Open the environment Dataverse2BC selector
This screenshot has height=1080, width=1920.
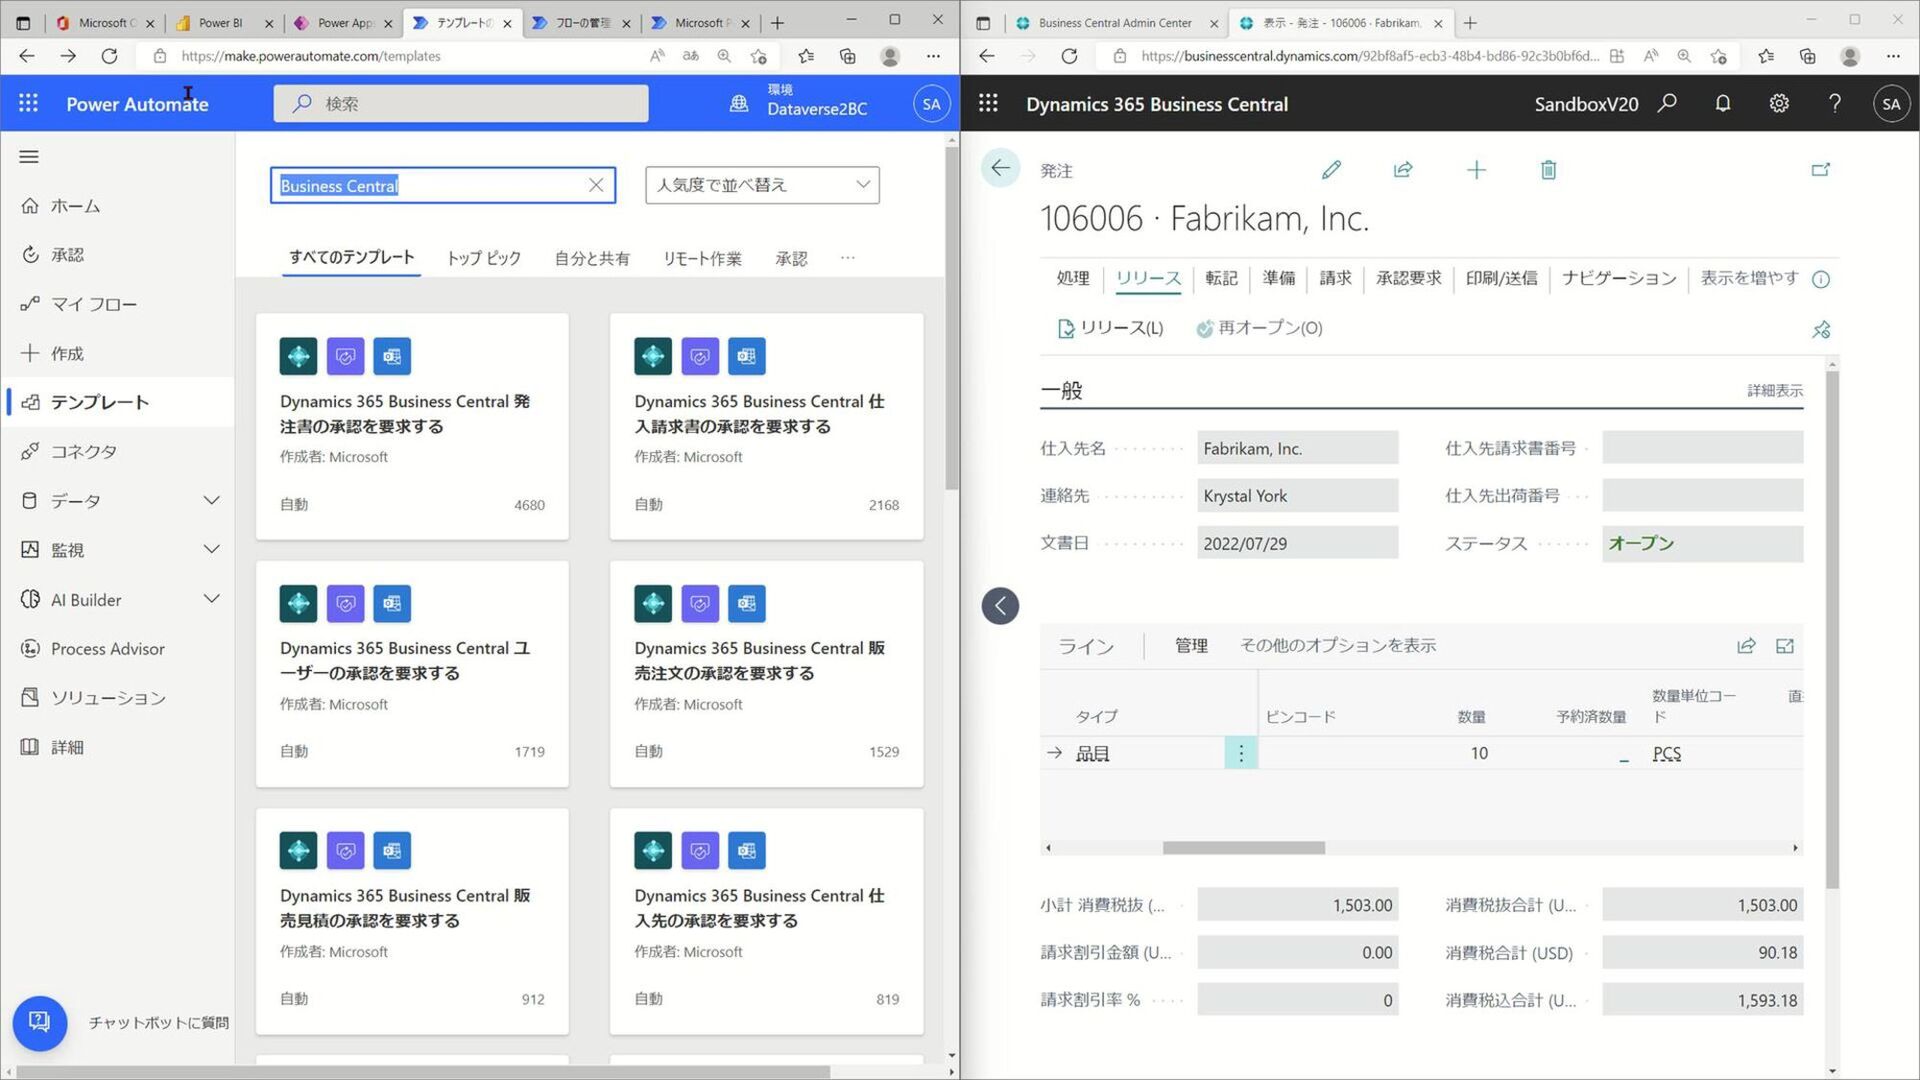798,103
